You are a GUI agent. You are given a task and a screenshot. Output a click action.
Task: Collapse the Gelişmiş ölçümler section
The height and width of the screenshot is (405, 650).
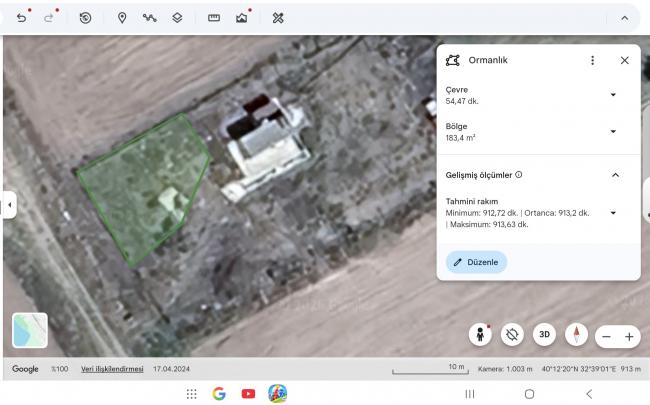615,175
